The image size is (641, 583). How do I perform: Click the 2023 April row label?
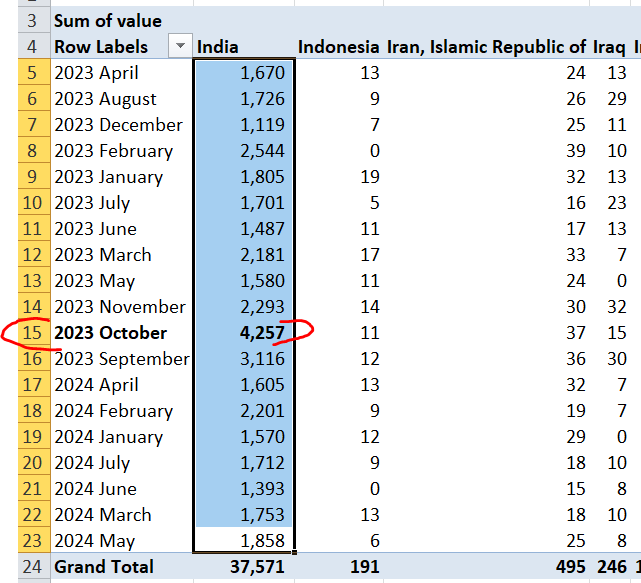click(96, 73)
